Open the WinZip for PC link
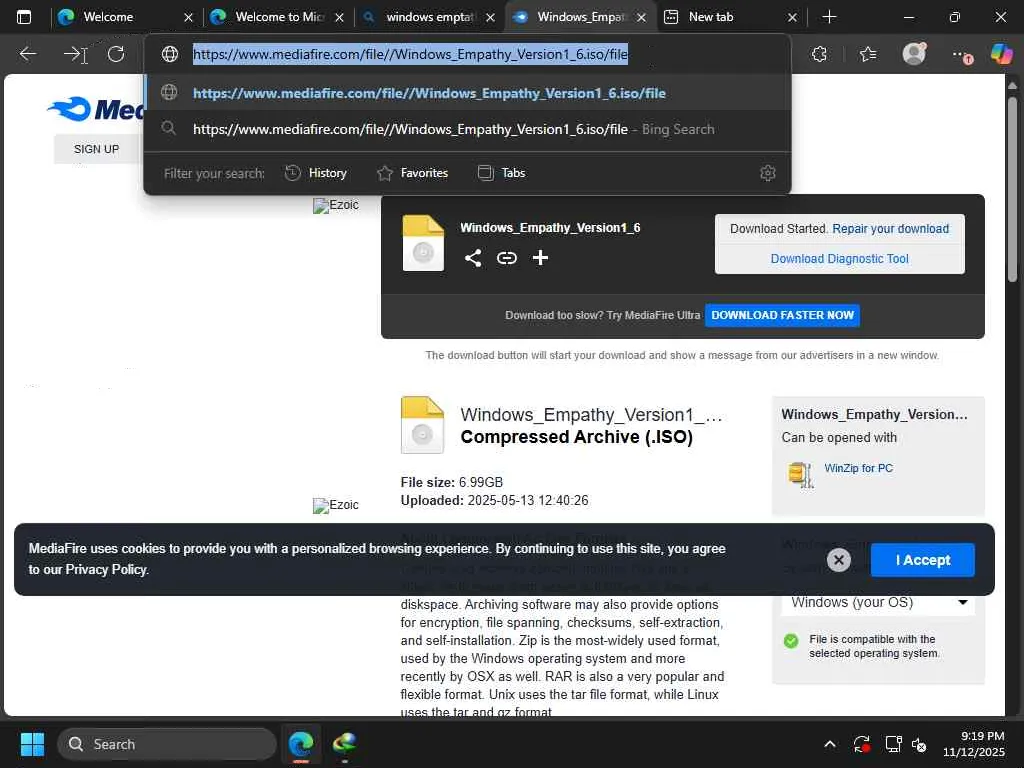 [x=858, y=468]
